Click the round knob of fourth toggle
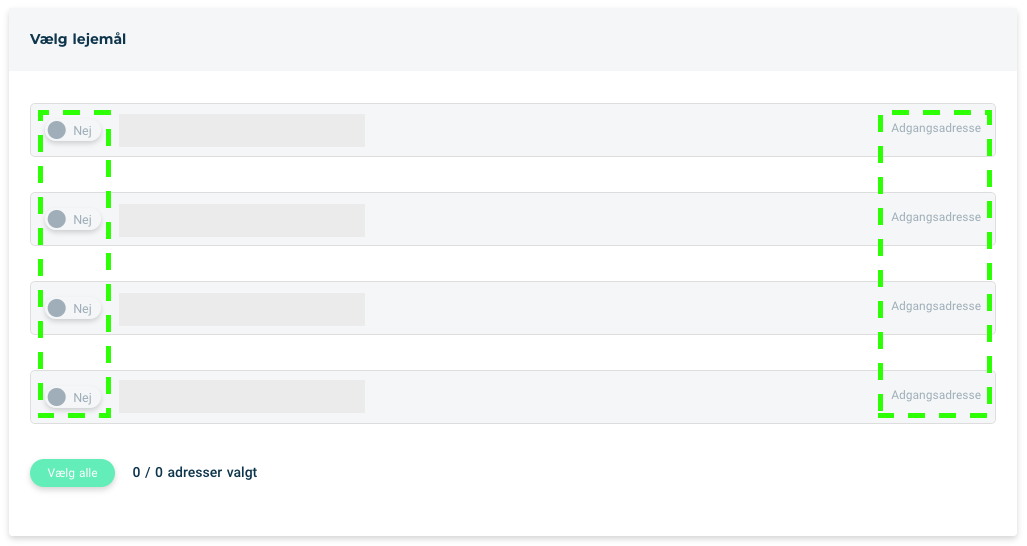The height and width of the screenshot is (546, 1027). pyautogui.click(x=57, y=397)
